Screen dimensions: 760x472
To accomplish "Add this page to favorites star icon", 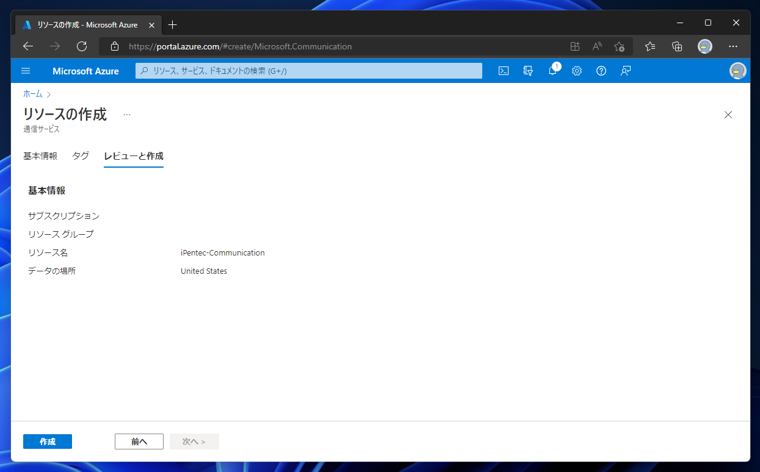I will 619,47.
